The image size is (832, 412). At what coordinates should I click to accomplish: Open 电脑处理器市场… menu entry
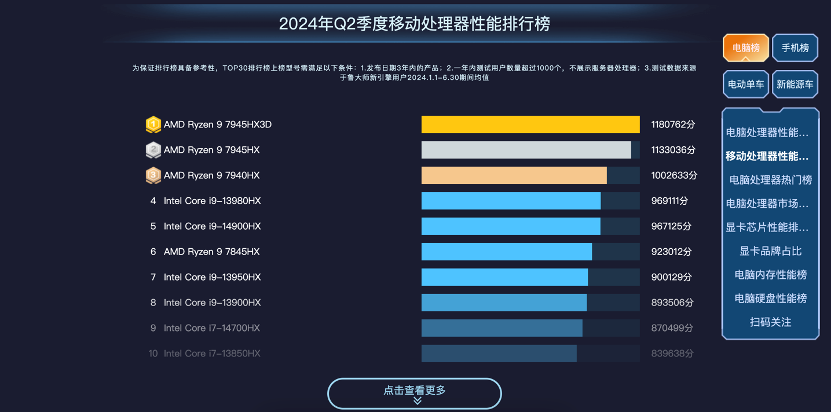click(767, 203)
